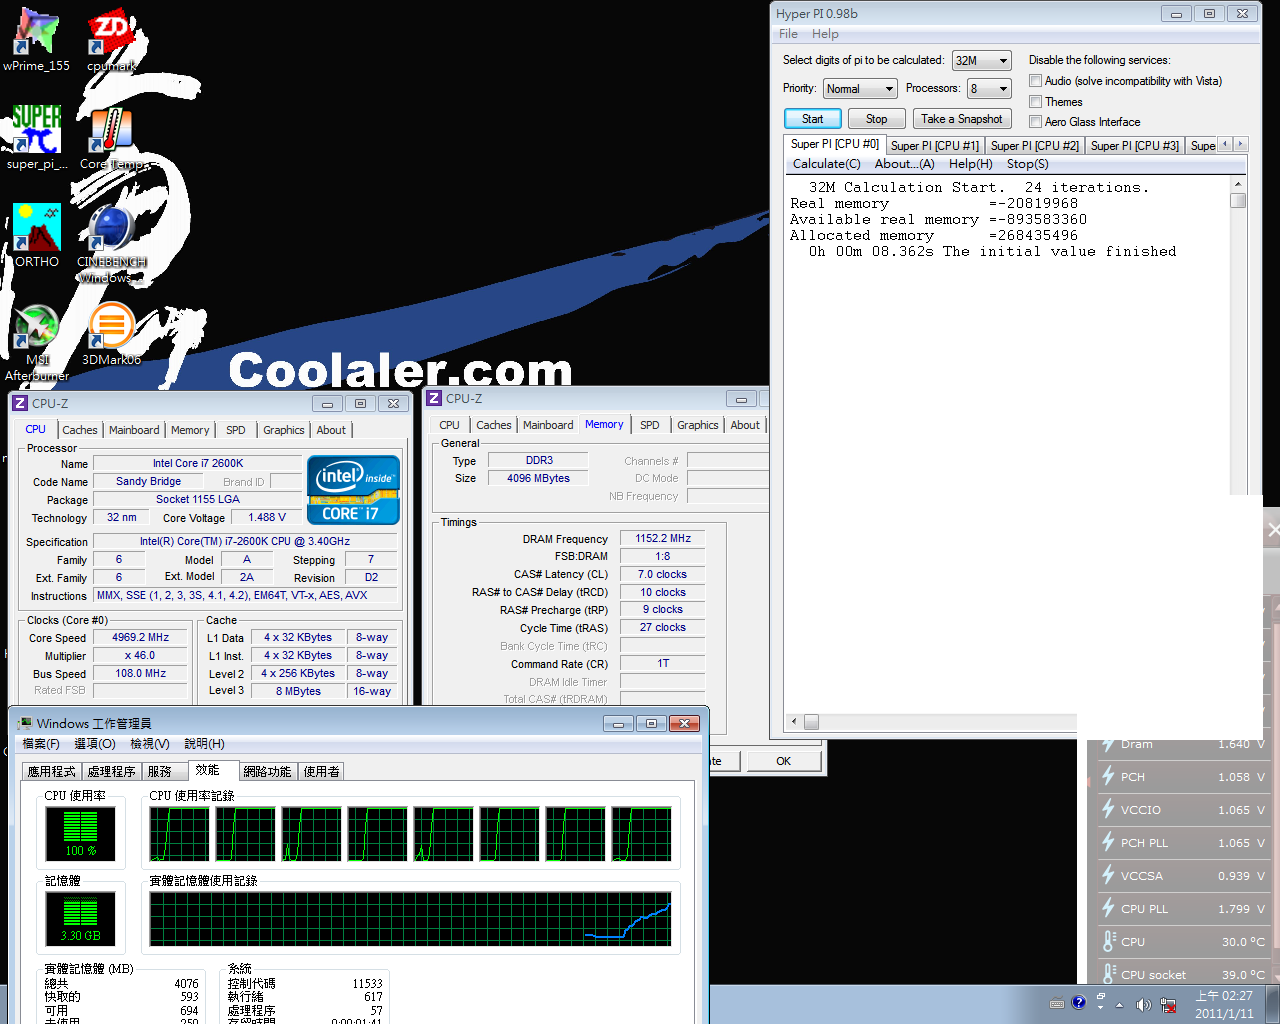Click the CPU temperature thermometer icon
1280x1024 pixels.
pos(1108,941)
